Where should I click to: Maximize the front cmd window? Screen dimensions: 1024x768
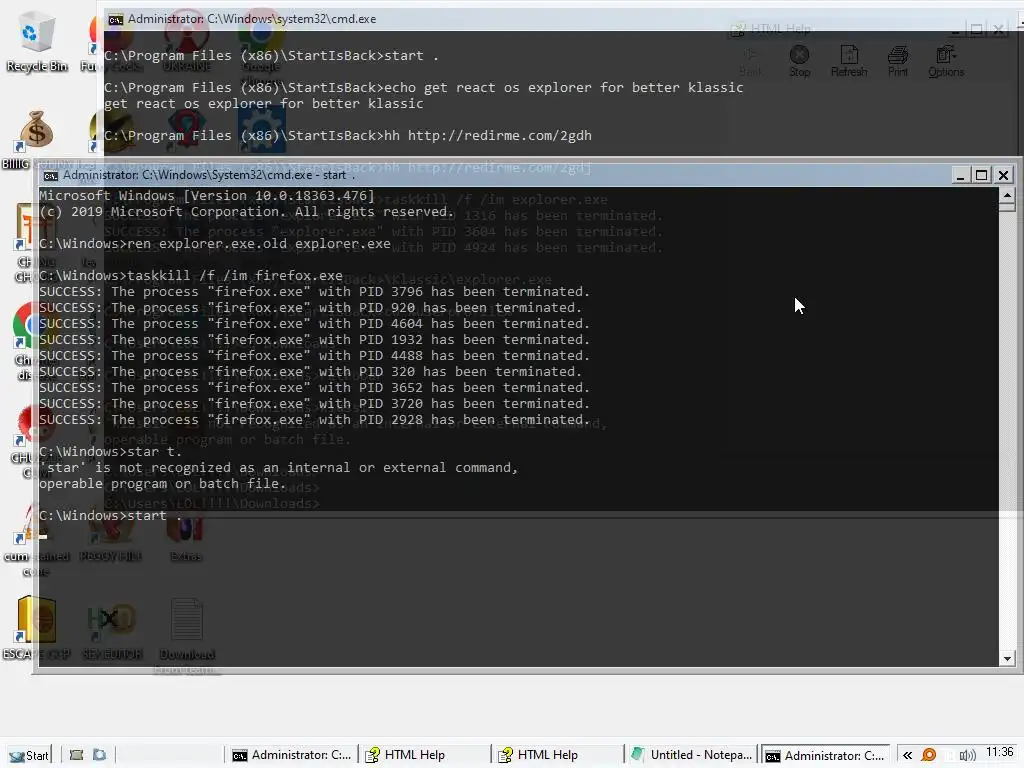point(981,175)
